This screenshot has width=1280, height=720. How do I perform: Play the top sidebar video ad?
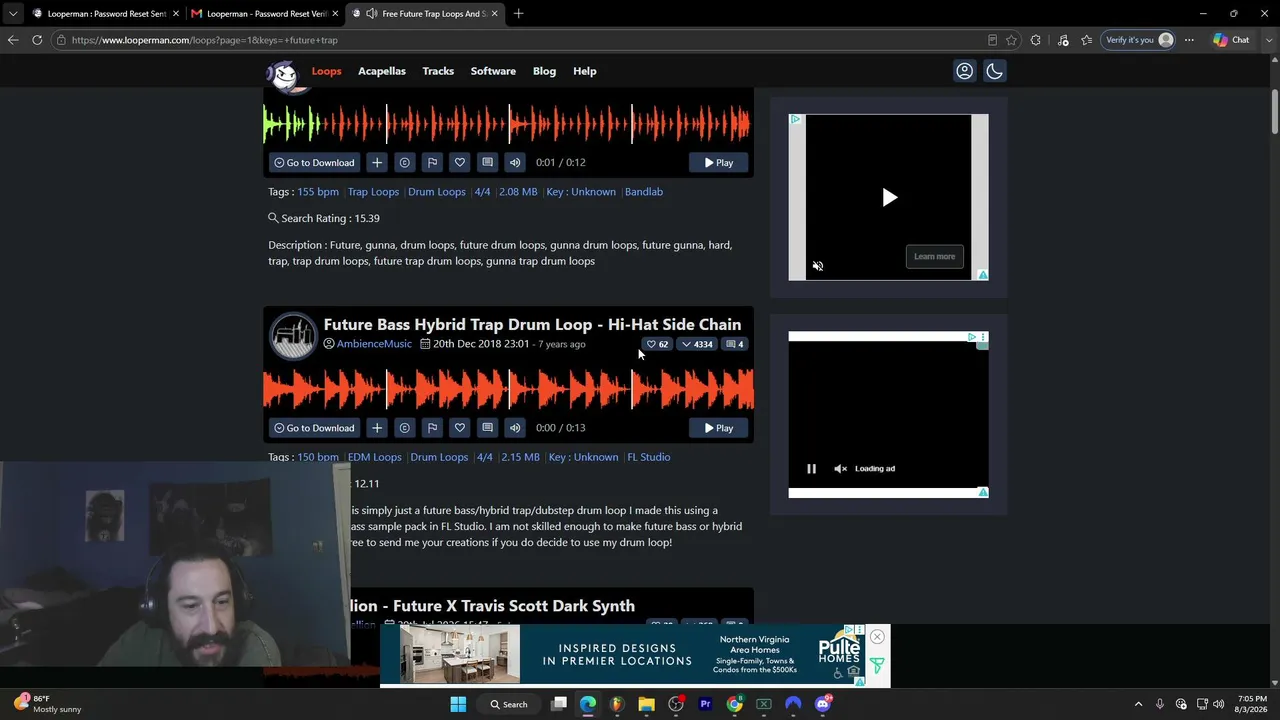(x=889, y=197)
